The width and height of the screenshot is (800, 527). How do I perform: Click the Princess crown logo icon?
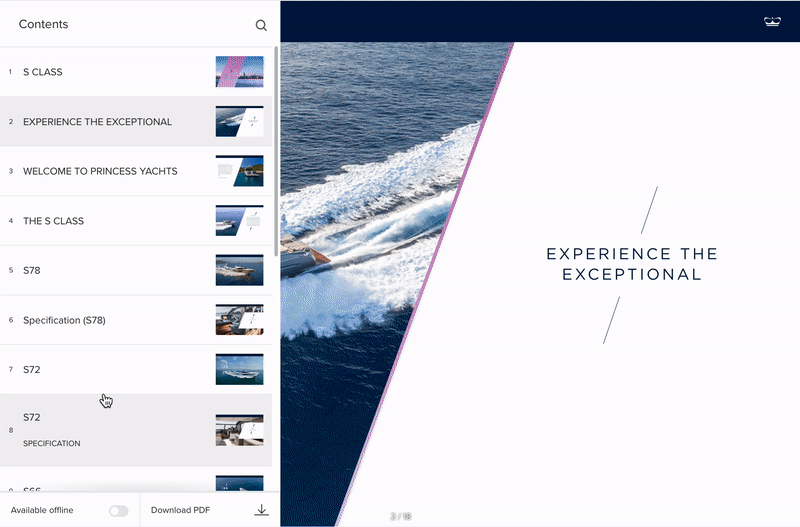click(772, 21)
